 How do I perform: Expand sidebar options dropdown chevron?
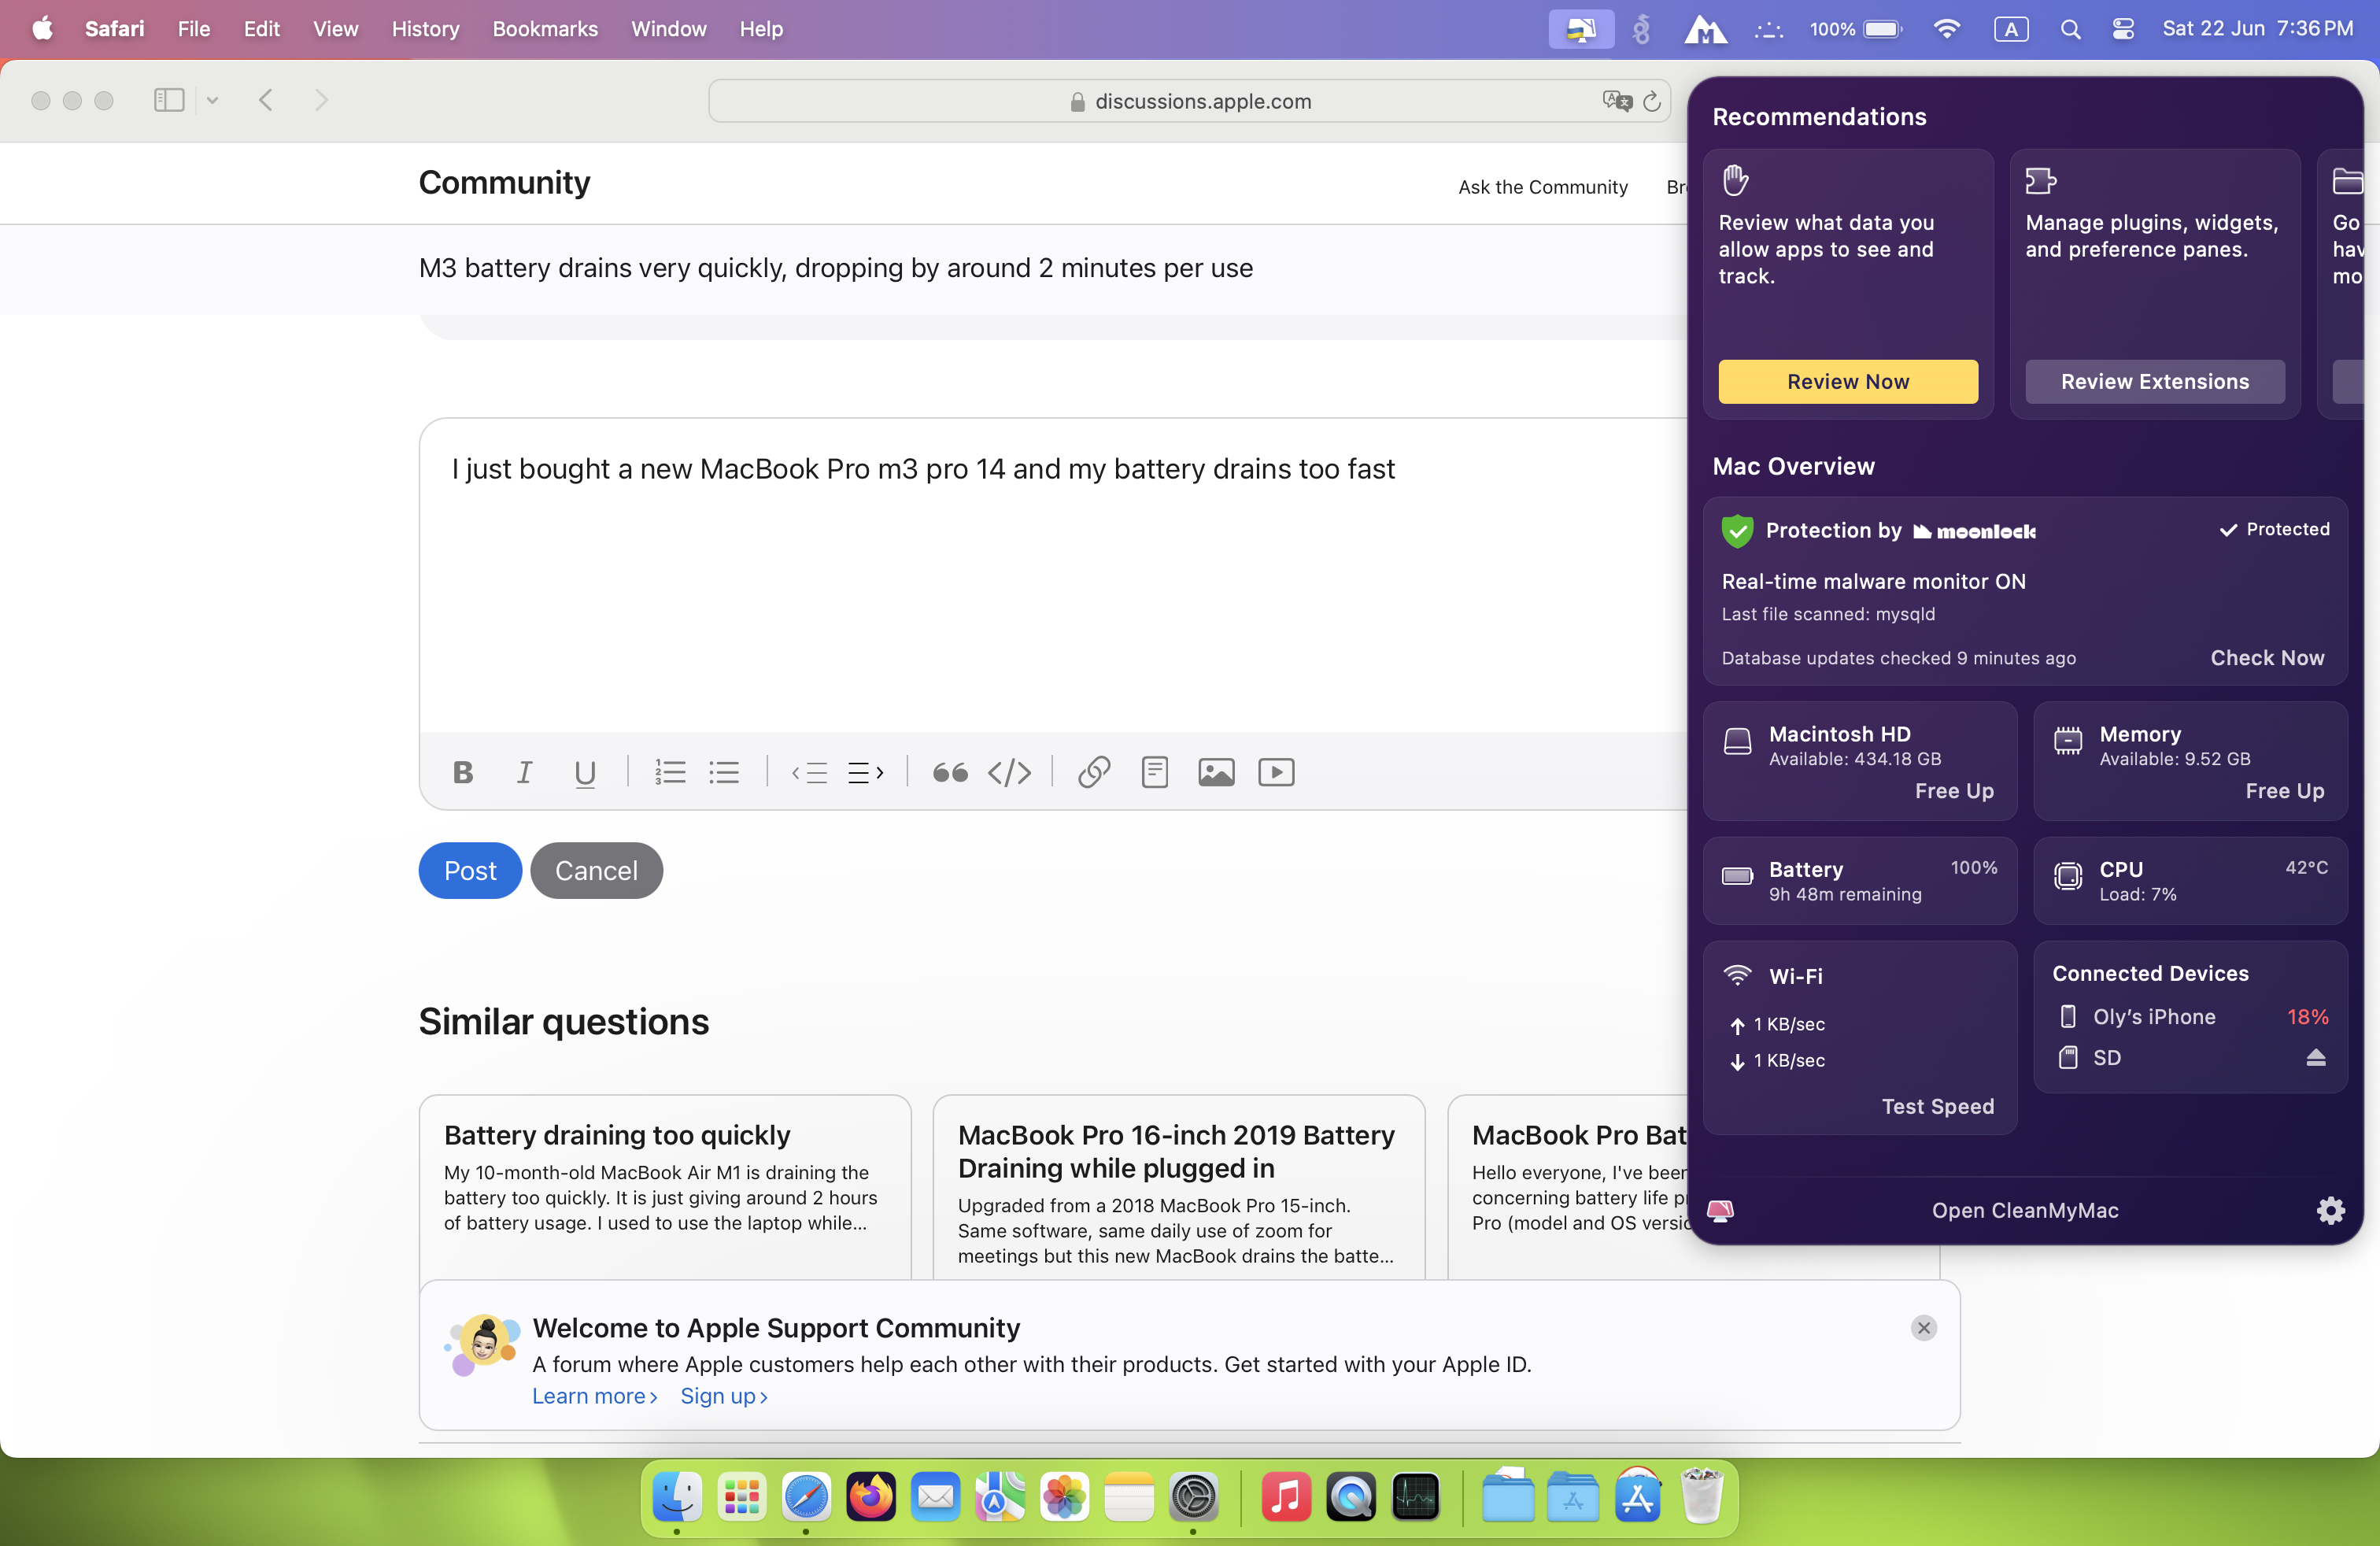[x=212, y=100]
